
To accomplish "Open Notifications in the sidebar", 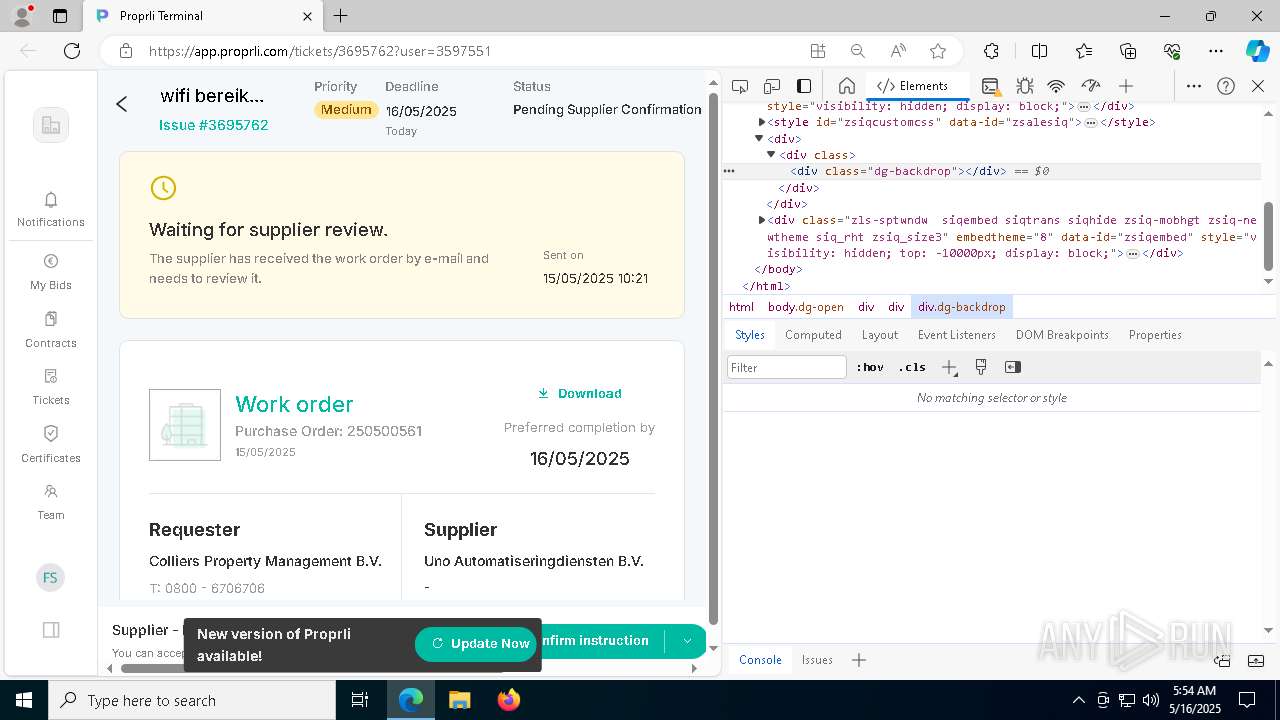I will pos(51,210).
